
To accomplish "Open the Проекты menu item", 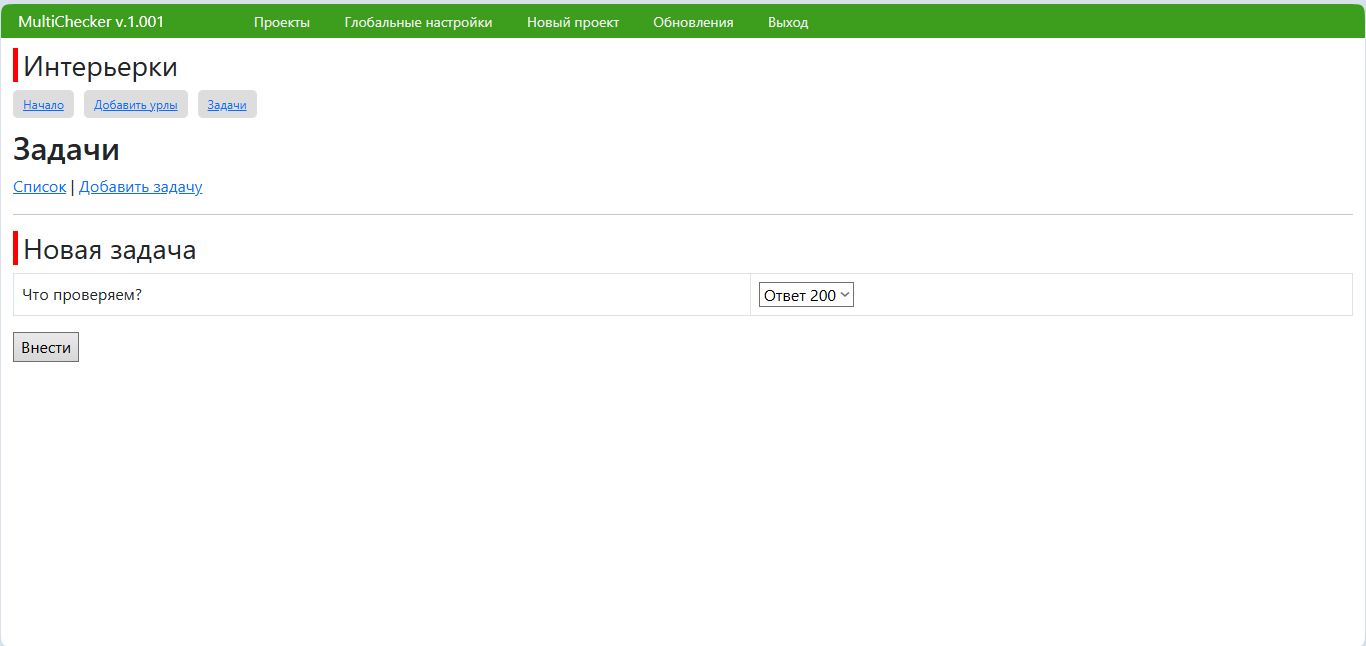I will 282,22.
